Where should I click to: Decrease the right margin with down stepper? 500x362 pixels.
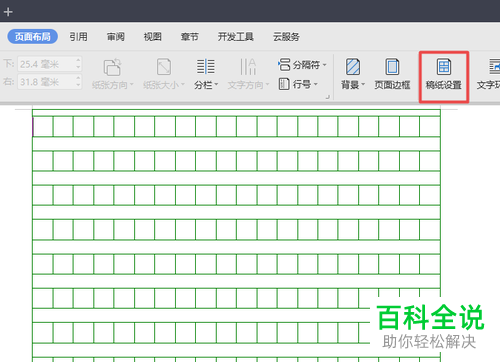(78, 85)
